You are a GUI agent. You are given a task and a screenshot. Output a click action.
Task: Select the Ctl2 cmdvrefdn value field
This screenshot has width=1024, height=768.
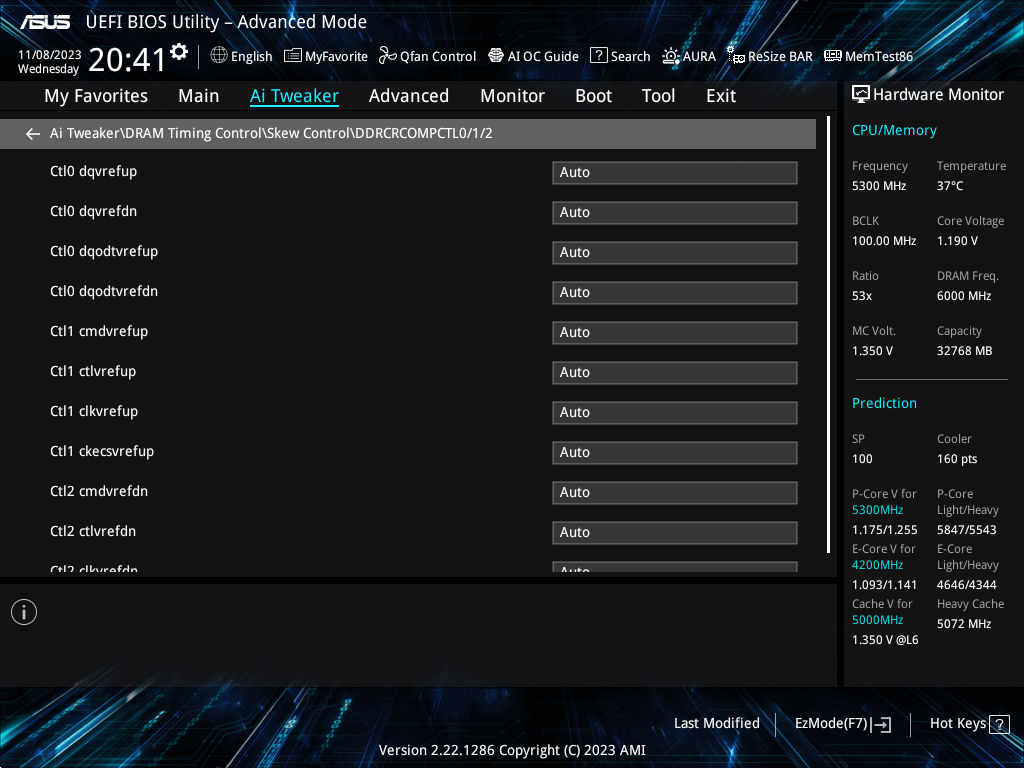click(x=675, y=492)
